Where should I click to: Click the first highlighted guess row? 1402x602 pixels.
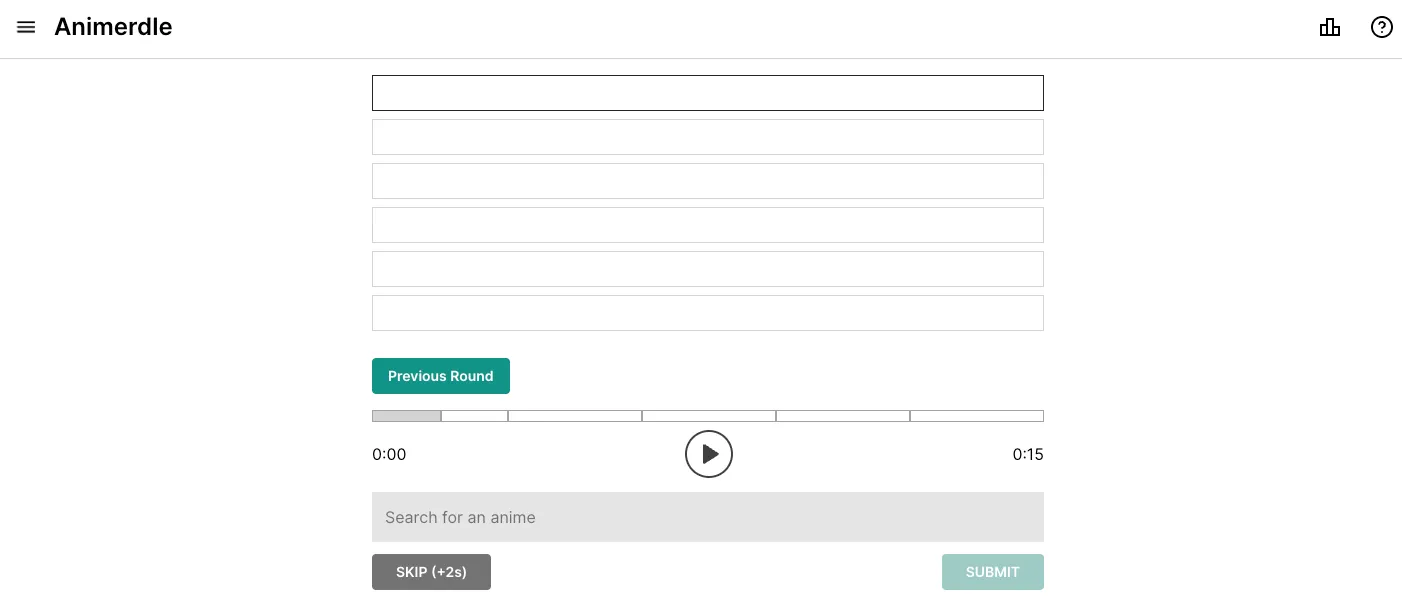tap(707, 93)
